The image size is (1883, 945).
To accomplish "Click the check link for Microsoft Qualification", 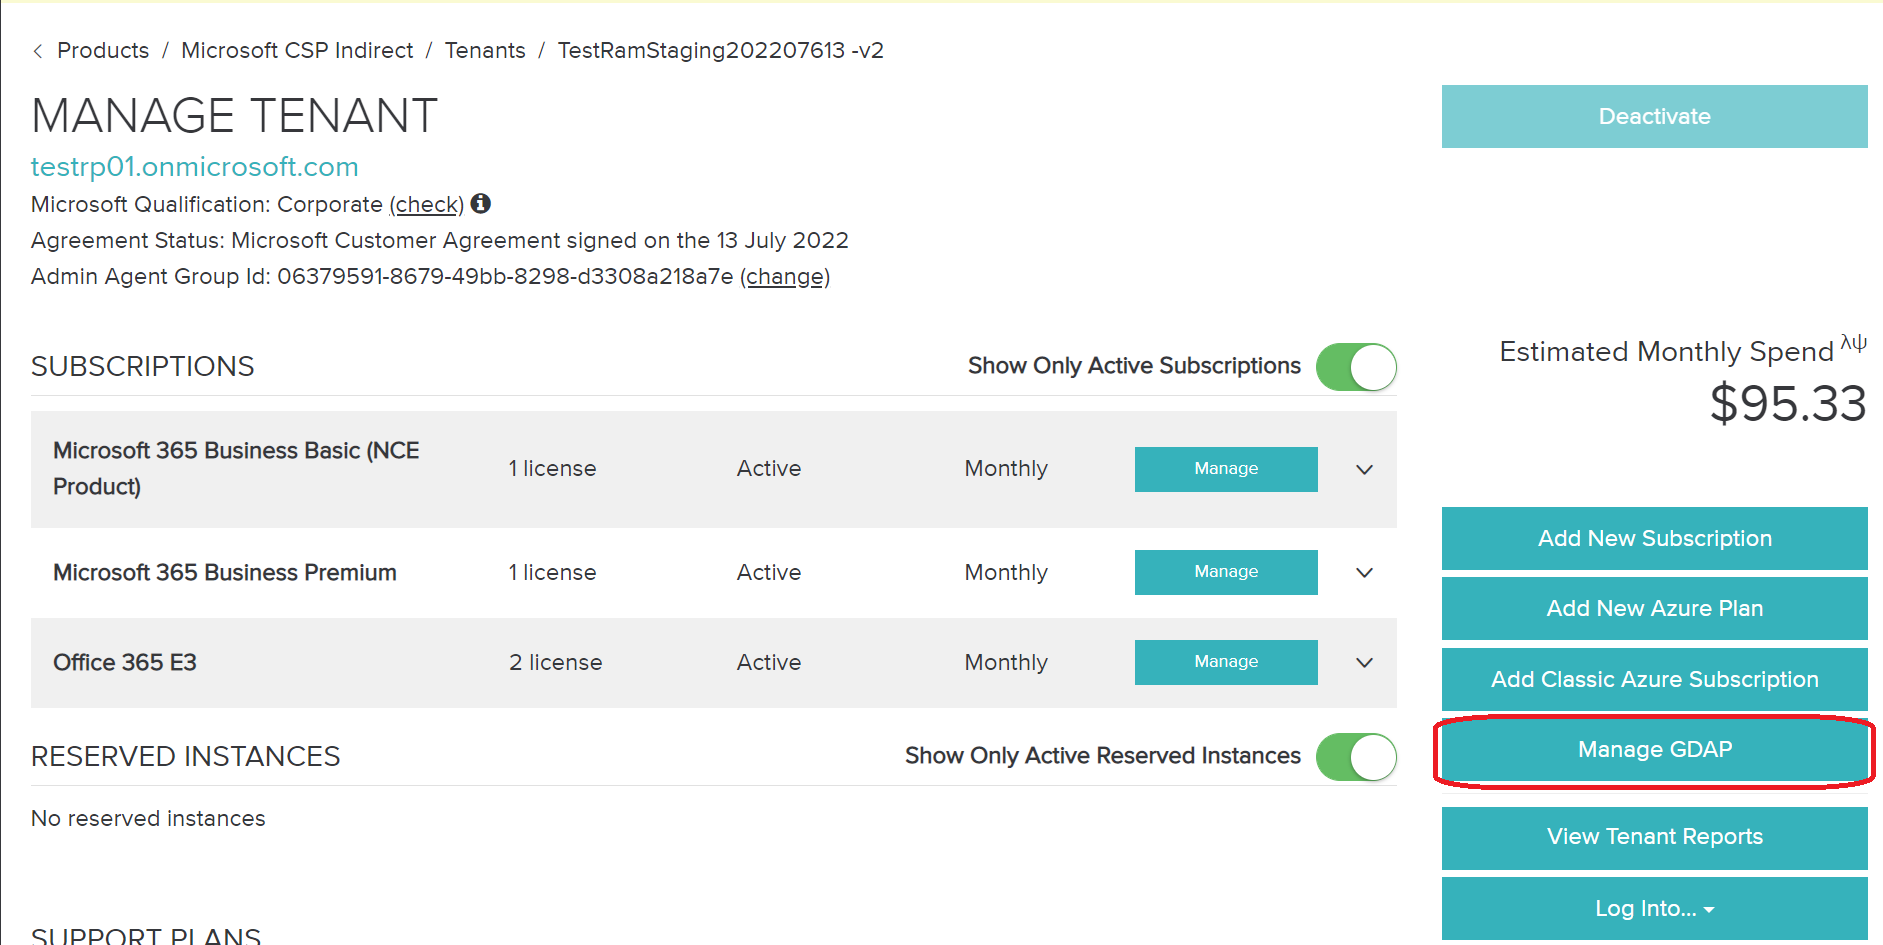I will click(426, 204).
